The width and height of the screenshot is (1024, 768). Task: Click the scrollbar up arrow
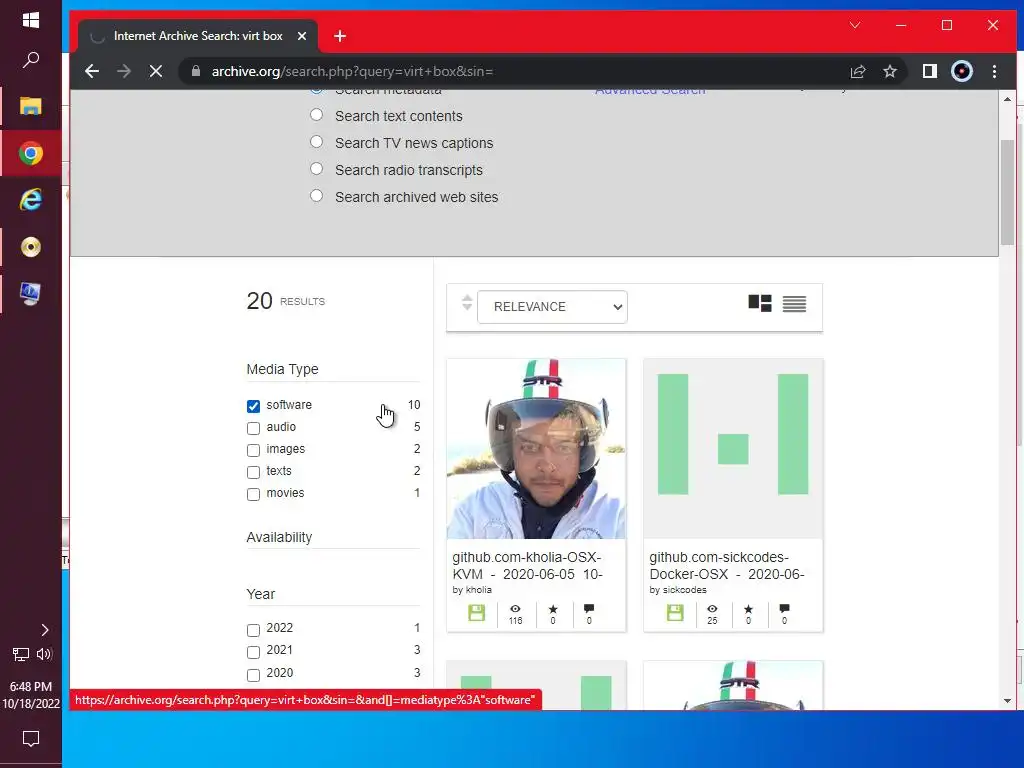[1007, 99]
